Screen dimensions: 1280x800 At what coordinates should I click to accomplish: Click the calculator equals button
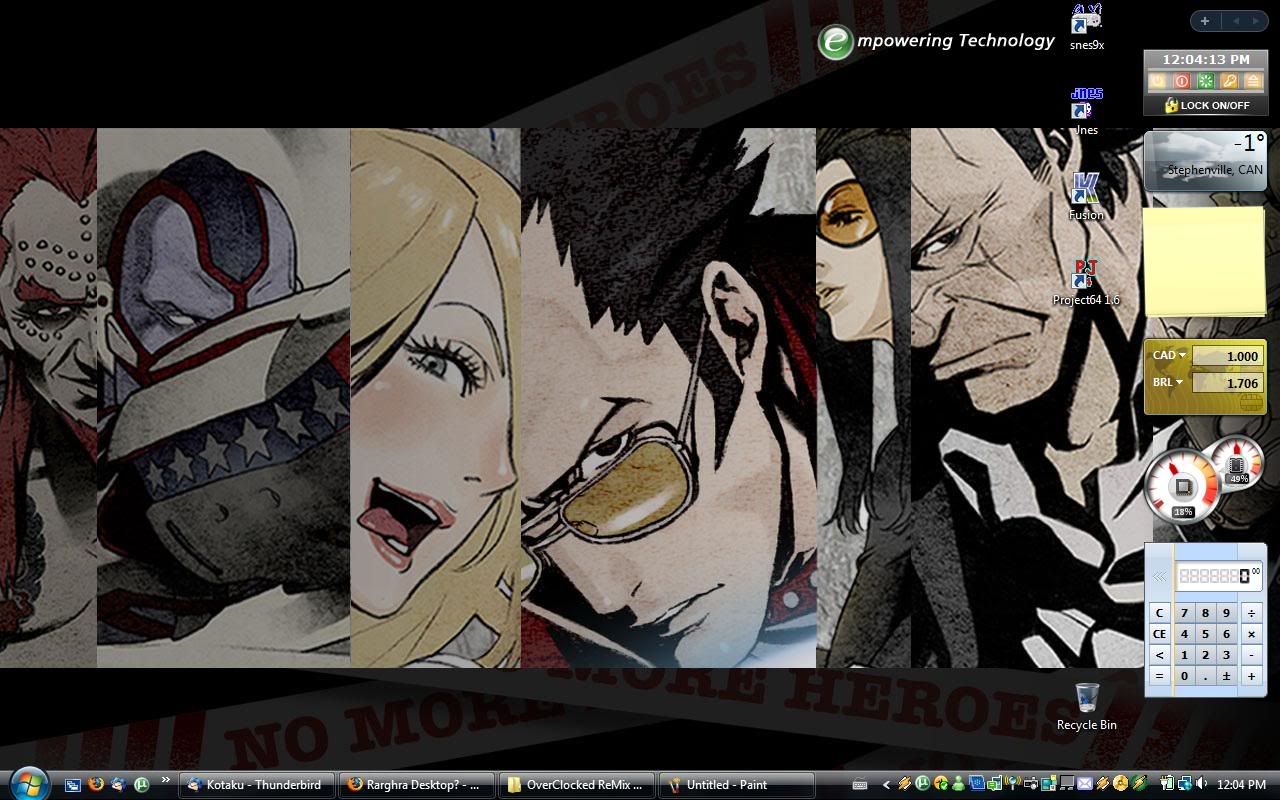[1160, 676]
